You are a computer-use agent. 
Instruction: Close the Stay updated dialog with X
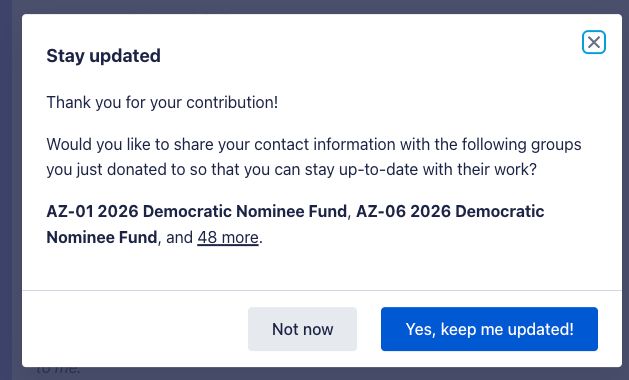point(594,42)
